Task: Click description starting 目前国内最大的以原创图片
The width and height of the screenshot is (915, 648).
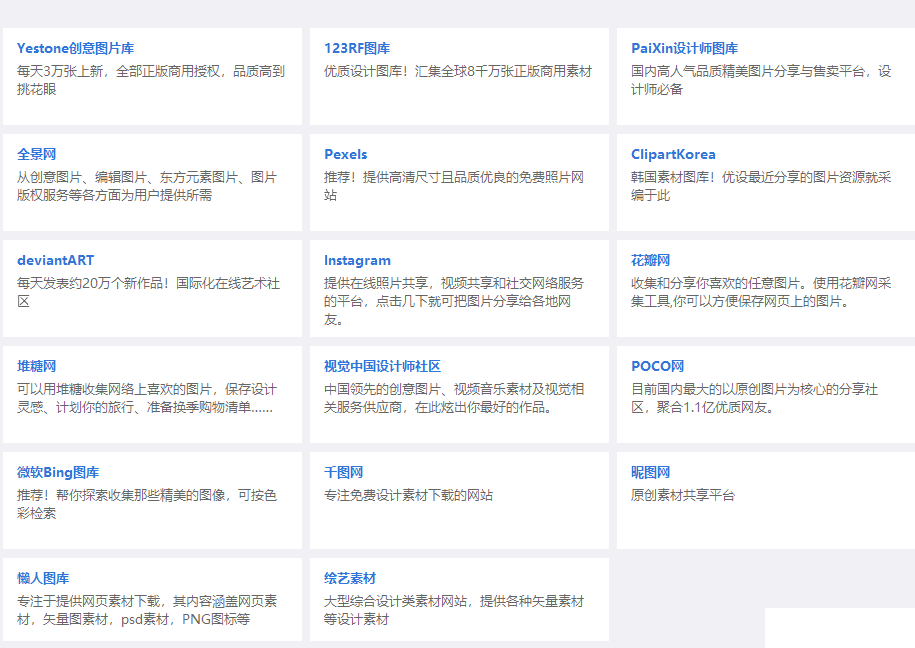Action: tap(755, 398)
